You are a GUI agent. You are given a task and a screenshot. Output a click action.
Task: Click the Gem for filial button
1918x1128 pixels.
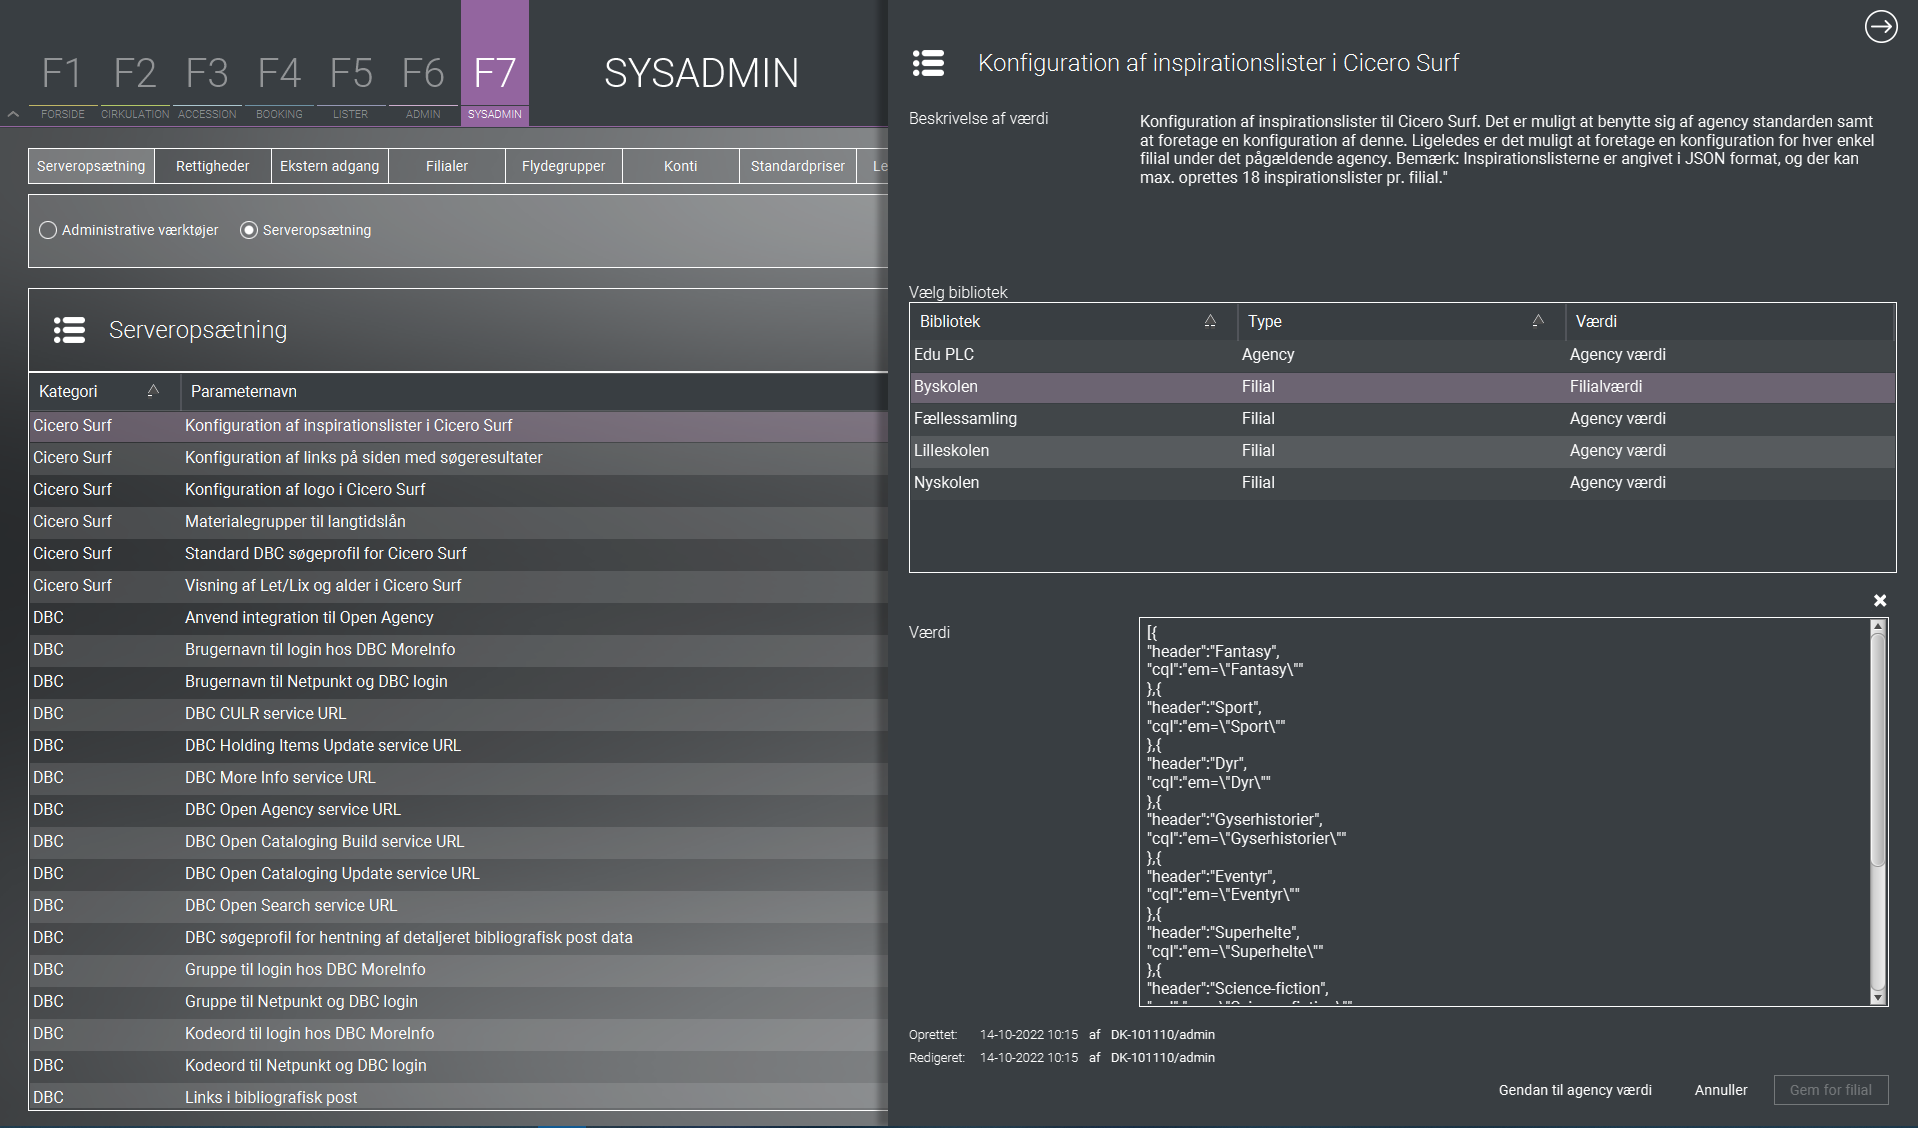pos(1831,1090)
